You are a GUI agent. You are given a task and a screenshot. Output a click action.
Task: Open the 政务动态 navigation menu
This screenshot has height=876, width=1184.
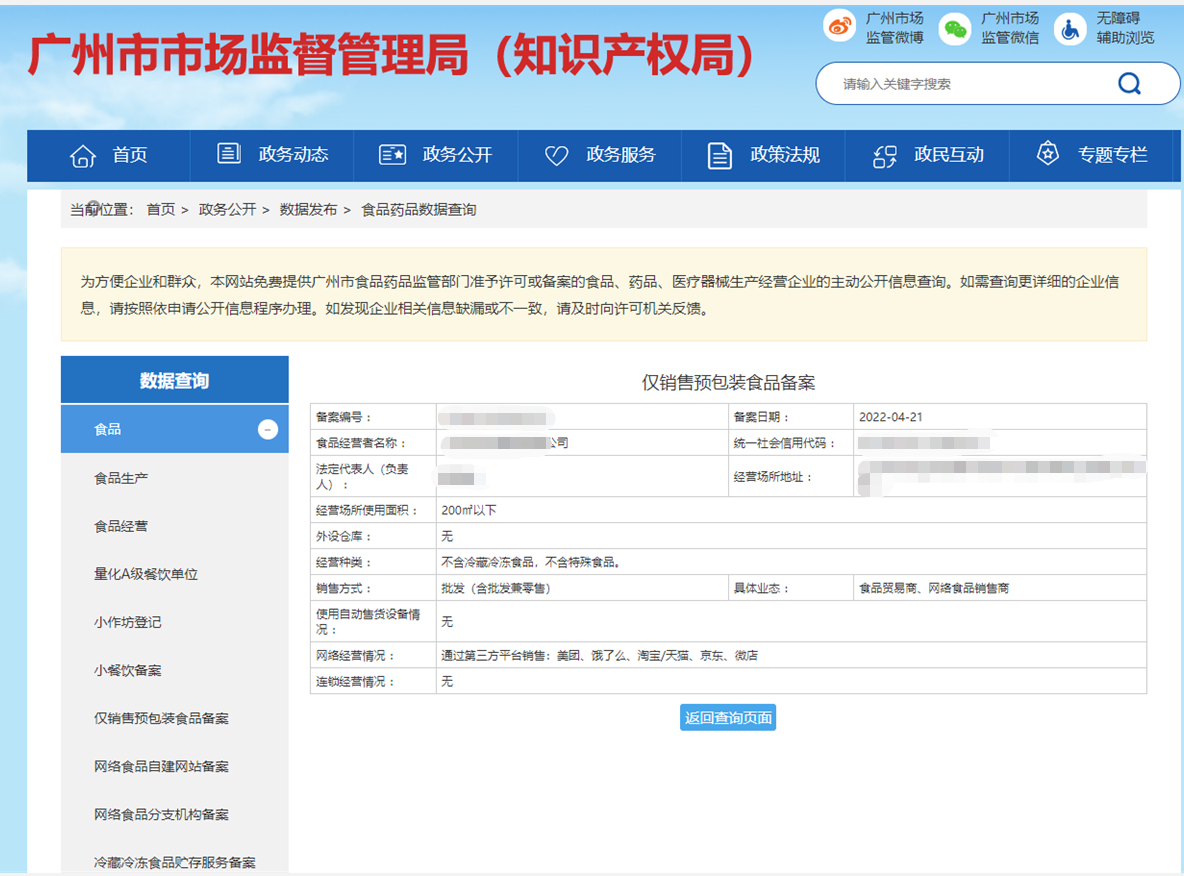(272, 156)
